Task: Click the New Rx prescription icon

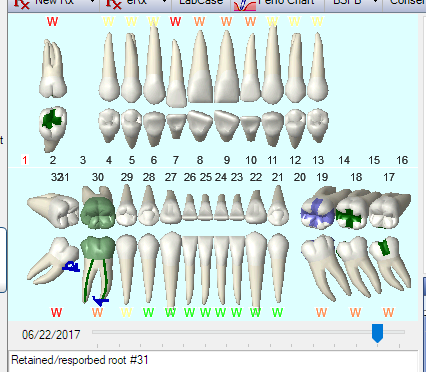Action: click(22, 3)
